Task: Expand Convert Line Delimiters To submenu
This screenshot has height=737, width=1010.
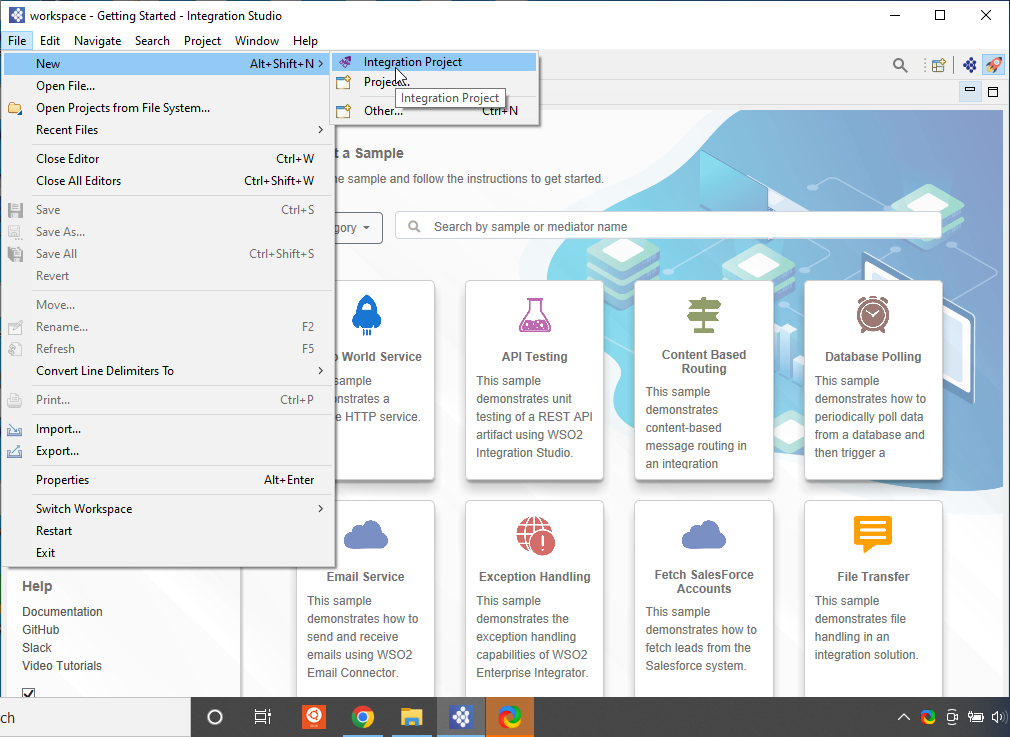Action: coord(321,370)
